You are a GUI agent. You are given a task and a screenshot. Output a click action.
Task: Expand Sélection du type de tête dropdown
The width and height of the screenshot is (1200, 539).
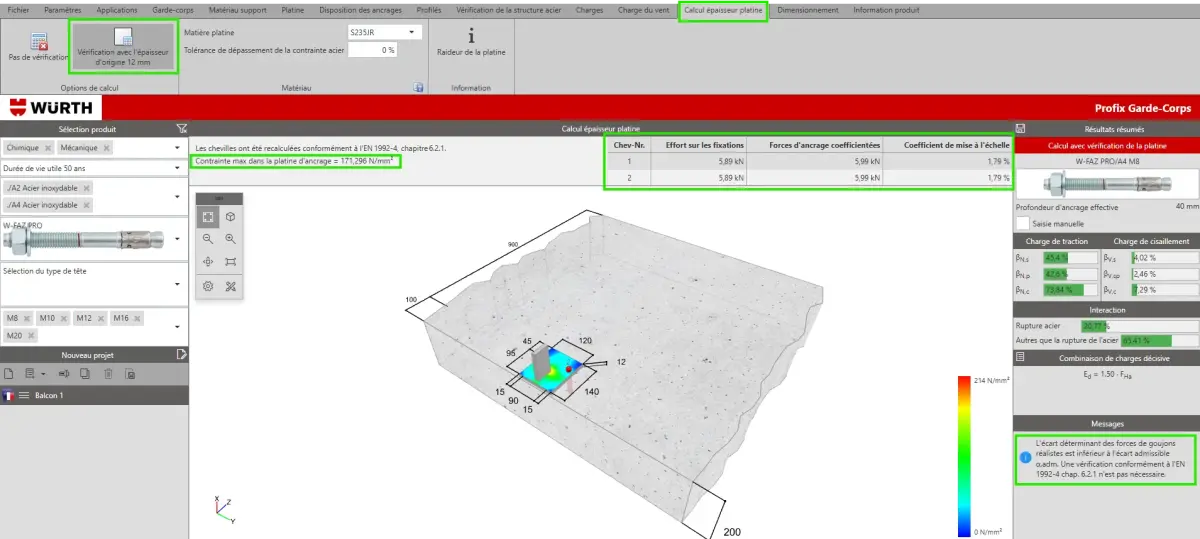(x=95, y=281)
